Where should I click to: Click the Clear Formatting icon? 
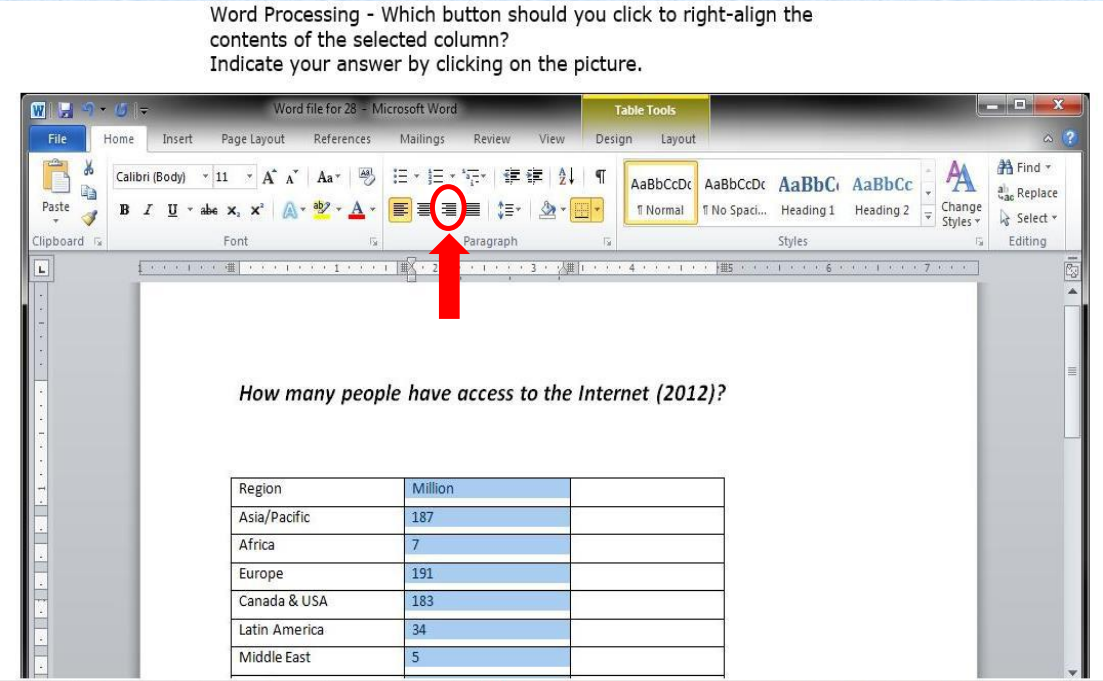[366, 176]
